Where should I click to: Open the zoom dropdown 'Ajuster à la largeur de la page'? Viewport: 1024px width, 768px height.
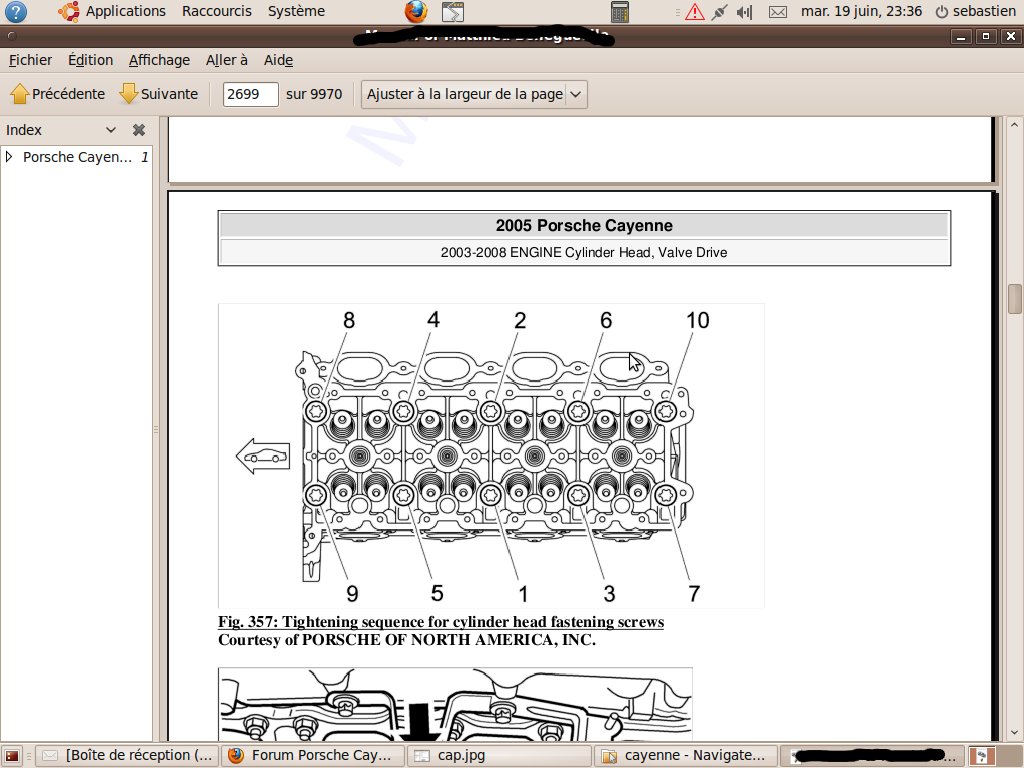(474, 94)
